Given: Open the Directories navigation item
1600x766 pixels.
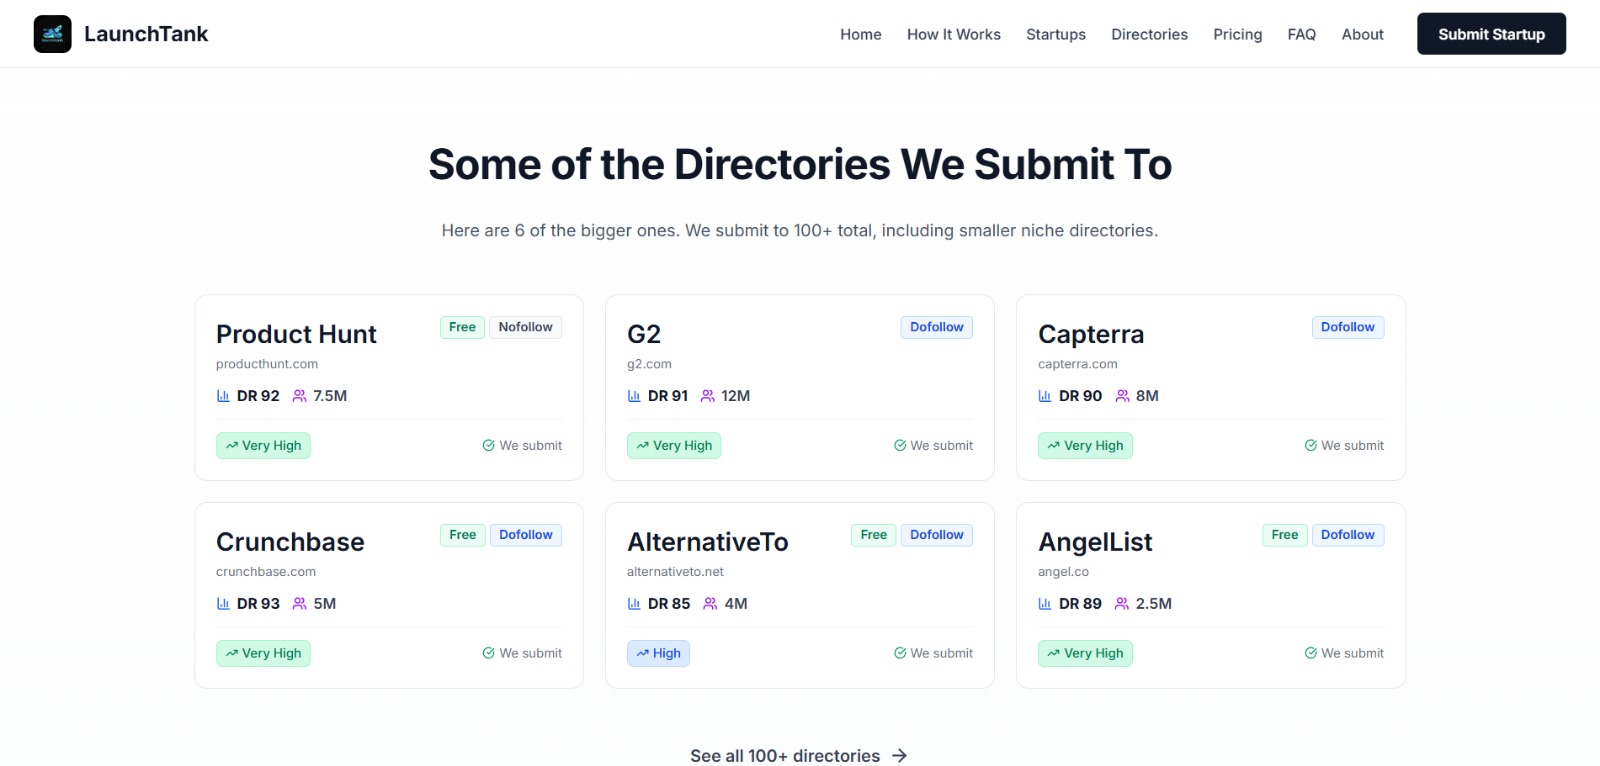Looking at the screenshot, I should (1148, 34).
